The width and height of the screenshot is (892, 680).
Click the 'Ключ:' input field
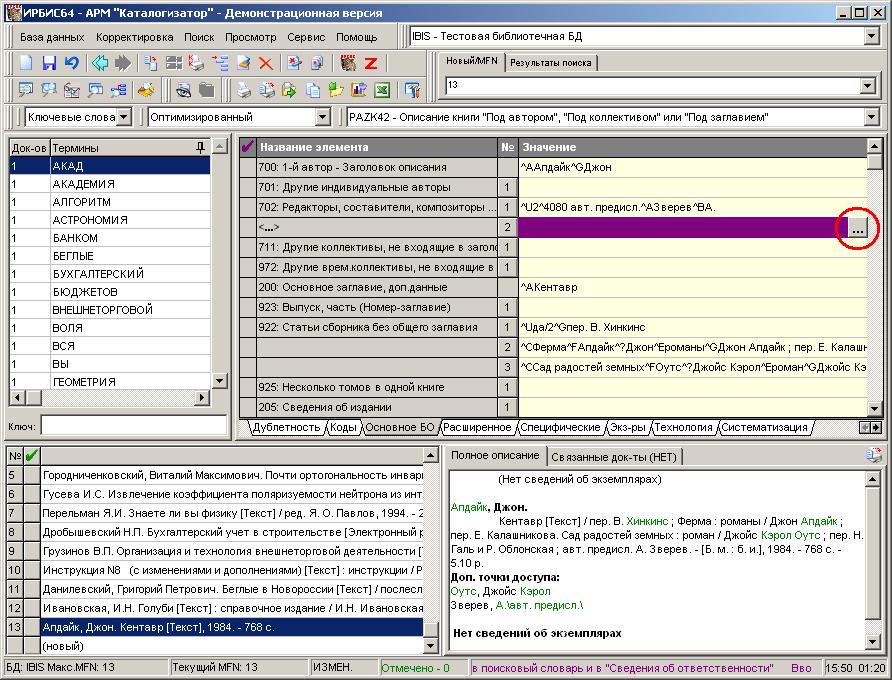pos(133,426)
